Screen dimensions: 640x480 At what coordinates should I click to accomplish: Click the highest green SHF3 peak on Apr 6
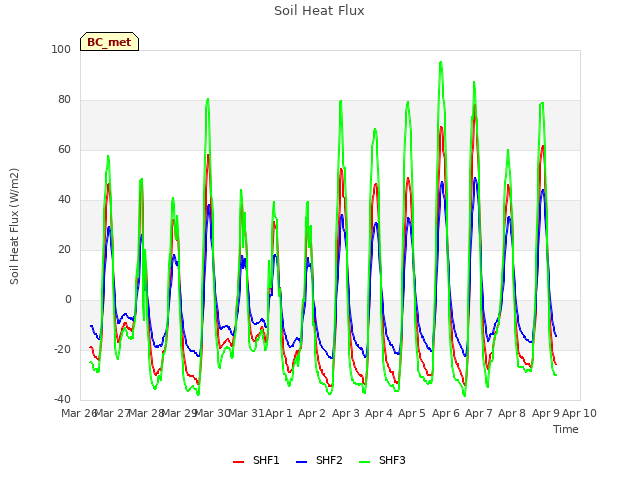click(x=441, y=62)
